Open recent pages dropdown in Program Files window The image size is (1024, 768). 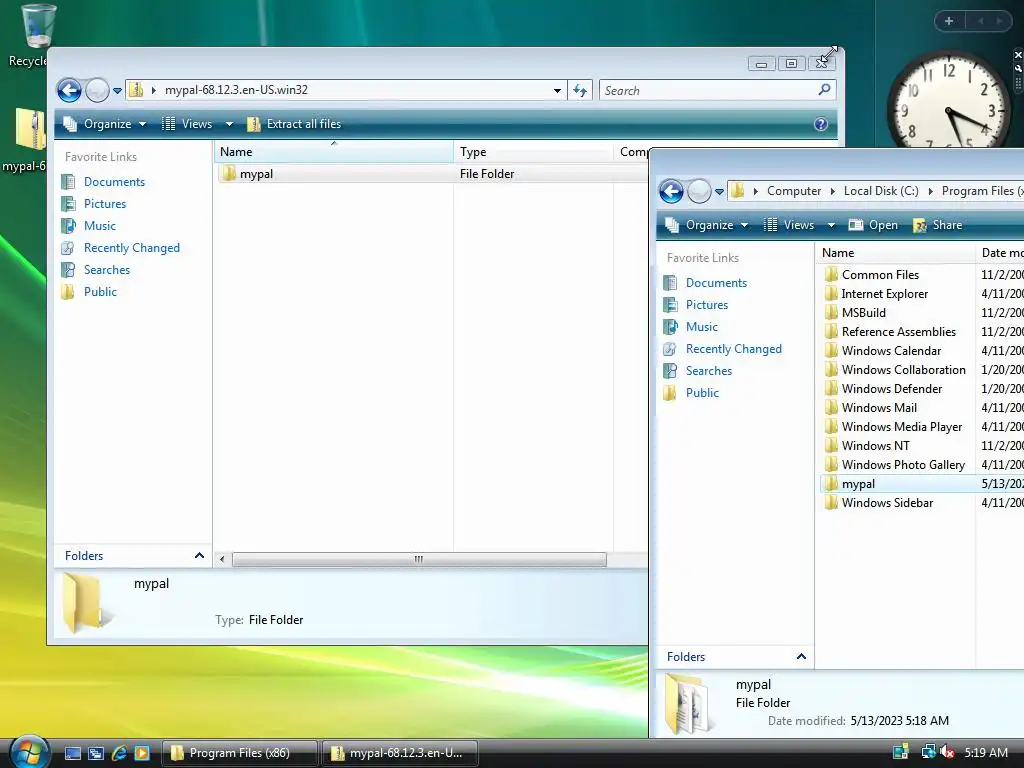tap(719, 191)
